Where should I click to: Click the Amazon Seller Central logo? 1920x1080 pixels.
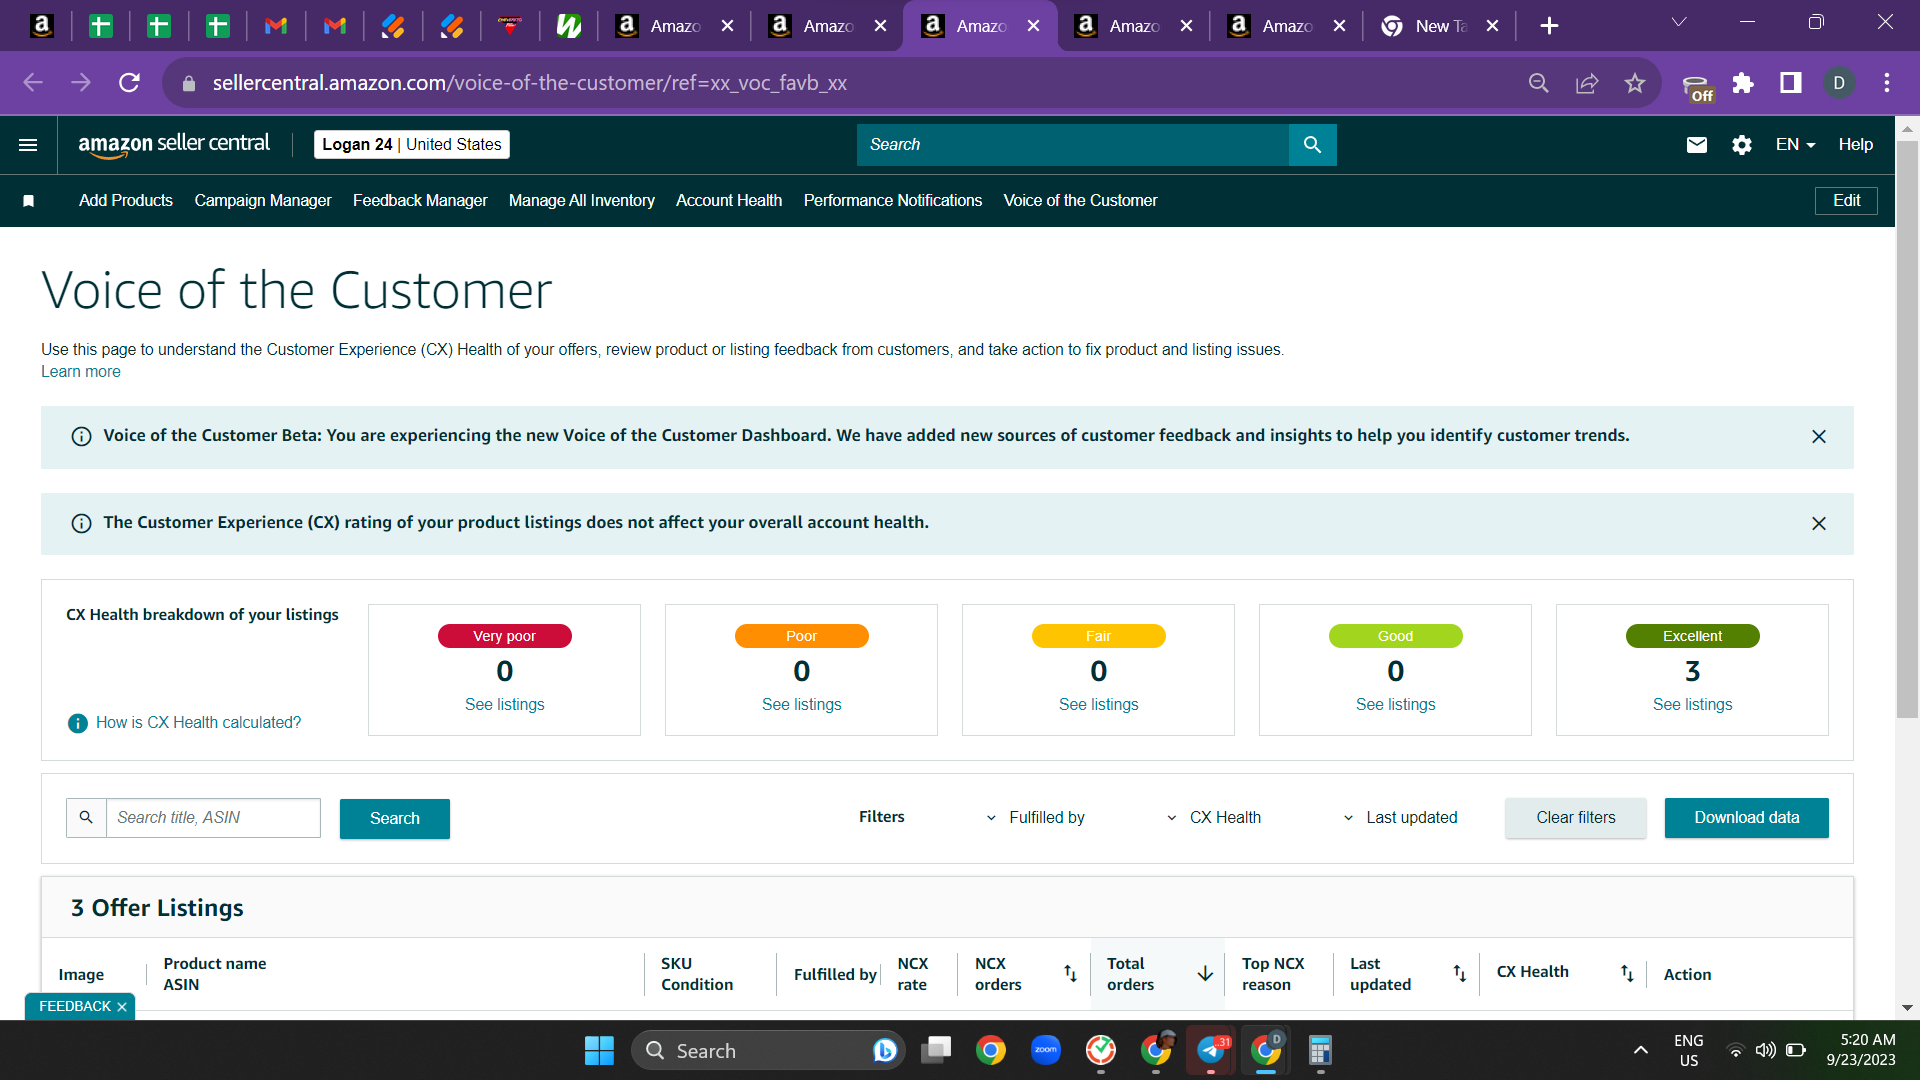coord(174,145)
